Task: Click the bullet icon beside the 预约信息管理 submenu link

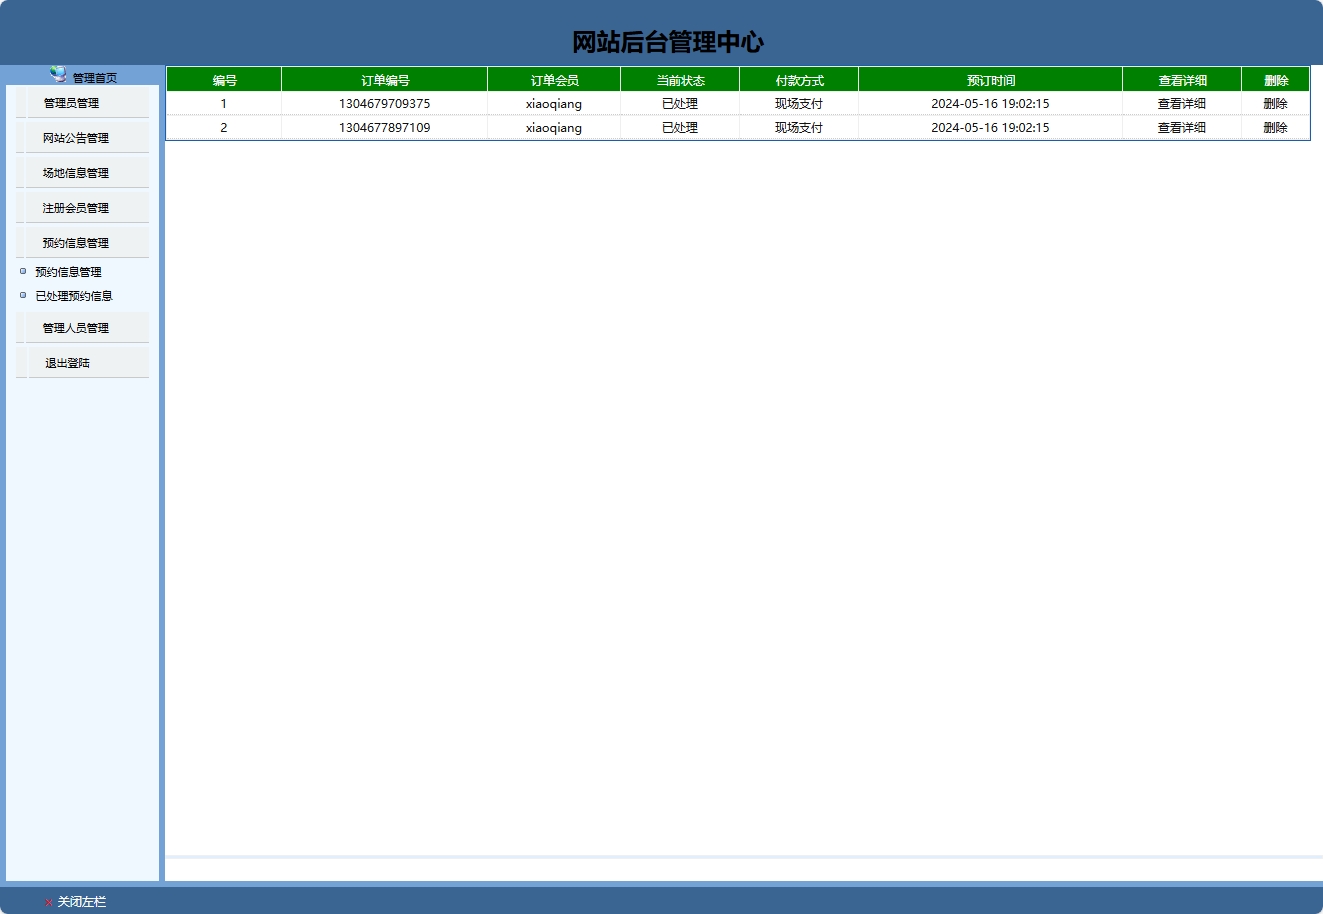Action: pos(23,271)
